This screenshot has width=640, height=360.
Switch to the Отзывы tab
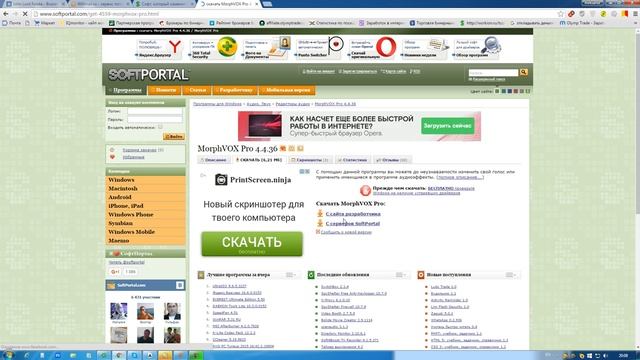[x=392, y=160]
